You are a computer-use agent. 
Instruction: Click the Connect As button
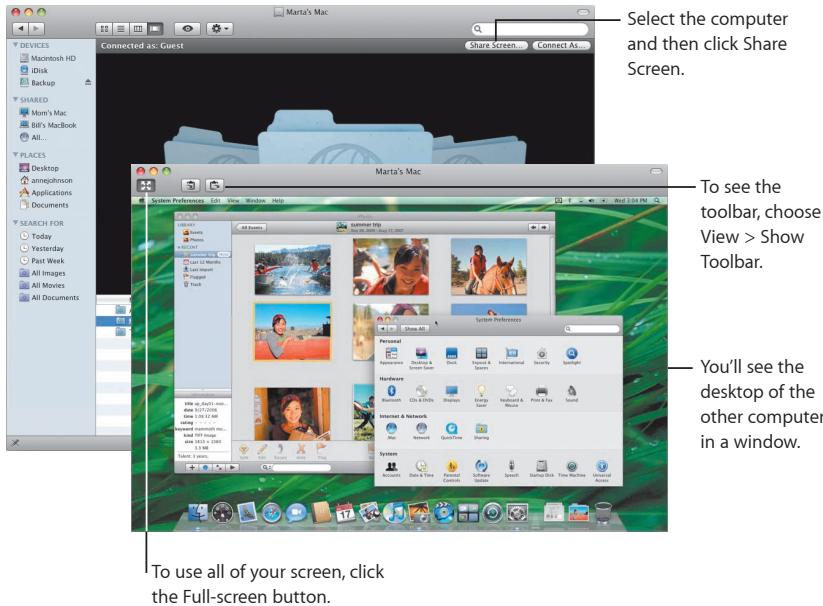(561, 46)
